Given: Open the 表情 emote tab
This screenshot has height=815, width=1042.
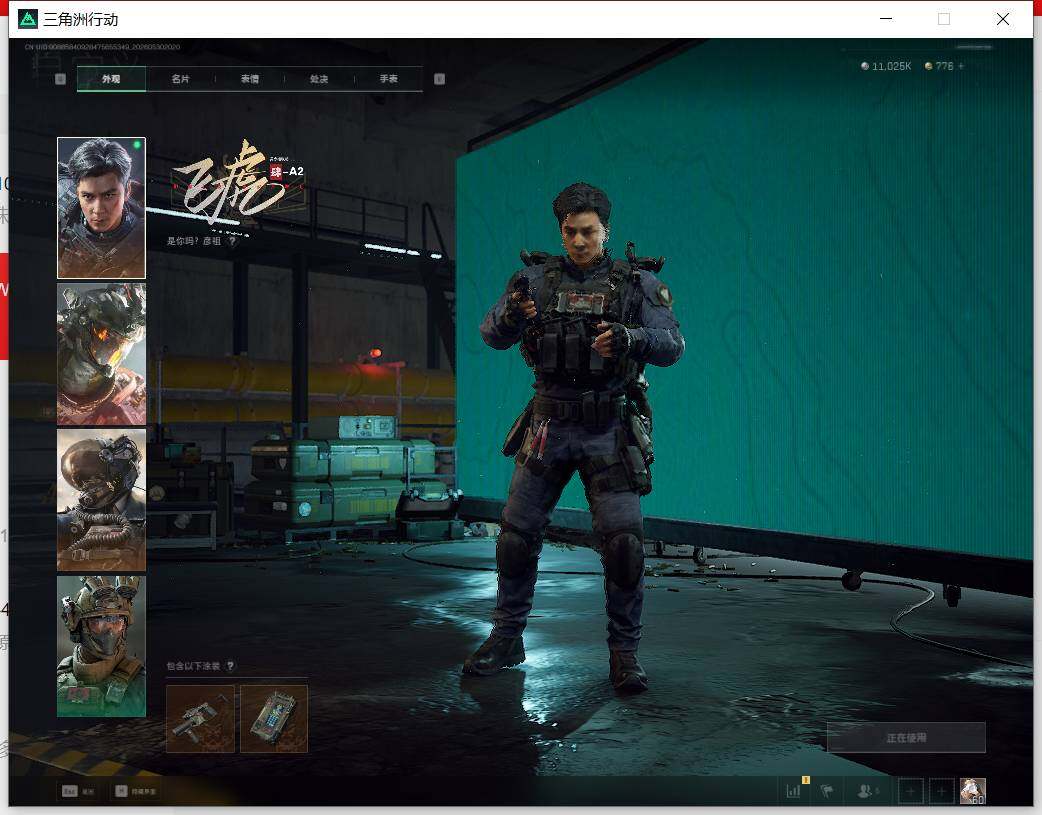Looking at the screenshot, I should [250, 79].
